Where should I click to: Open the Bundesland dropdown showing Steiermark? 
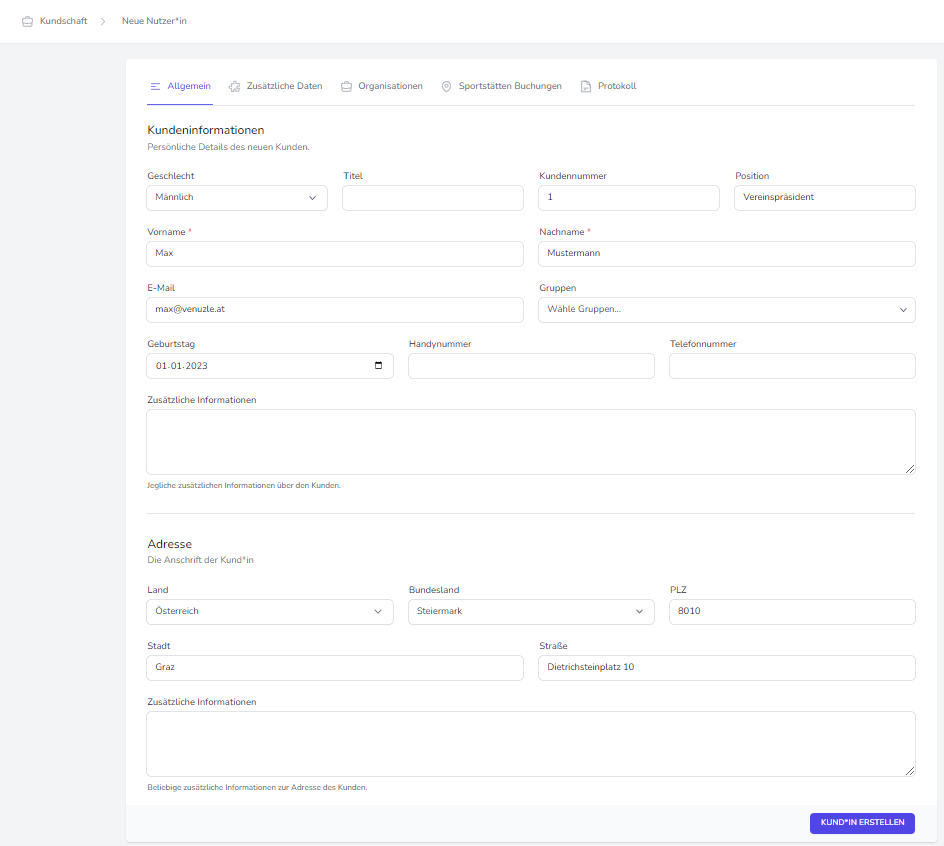(x=531, y=611)
